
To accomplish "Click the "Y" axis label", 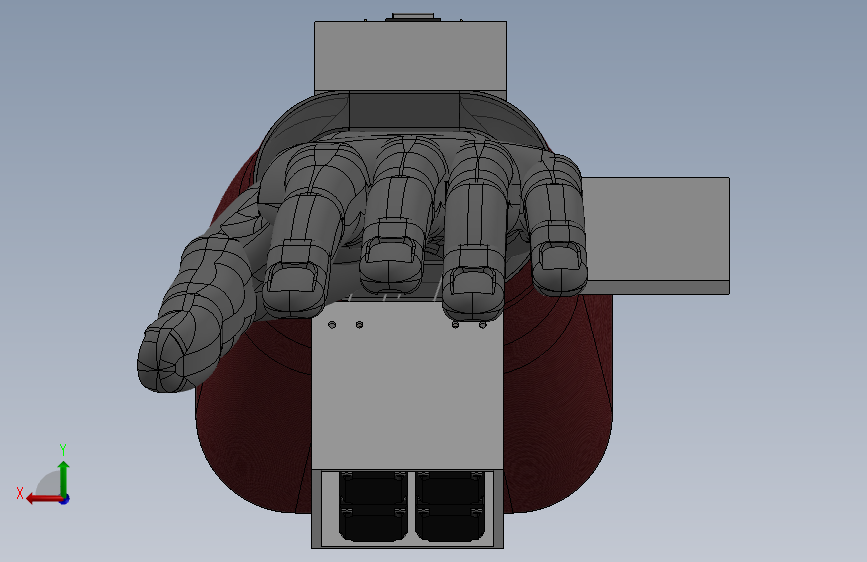I will pyautogui.click(x=63, y=449).
